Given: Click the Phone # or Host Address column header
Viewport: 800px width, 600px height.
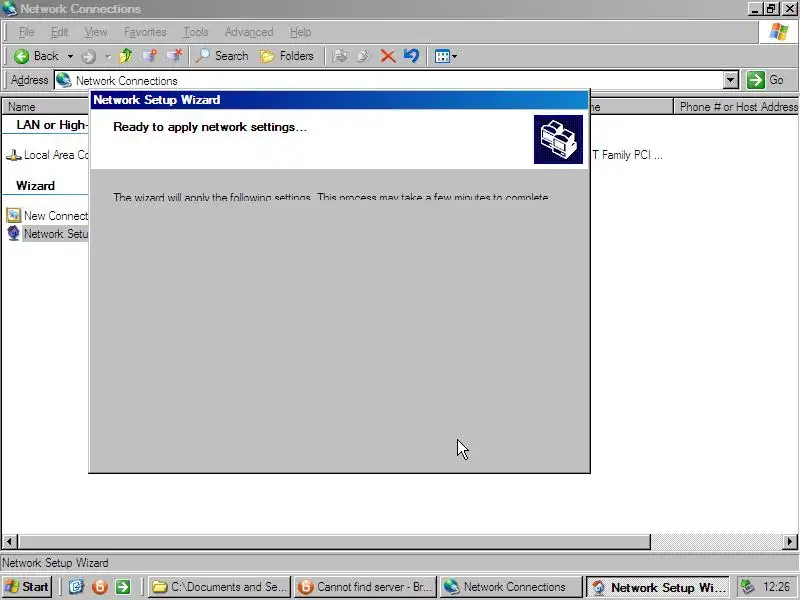Looking at the screenshot, I should (736, 107).
